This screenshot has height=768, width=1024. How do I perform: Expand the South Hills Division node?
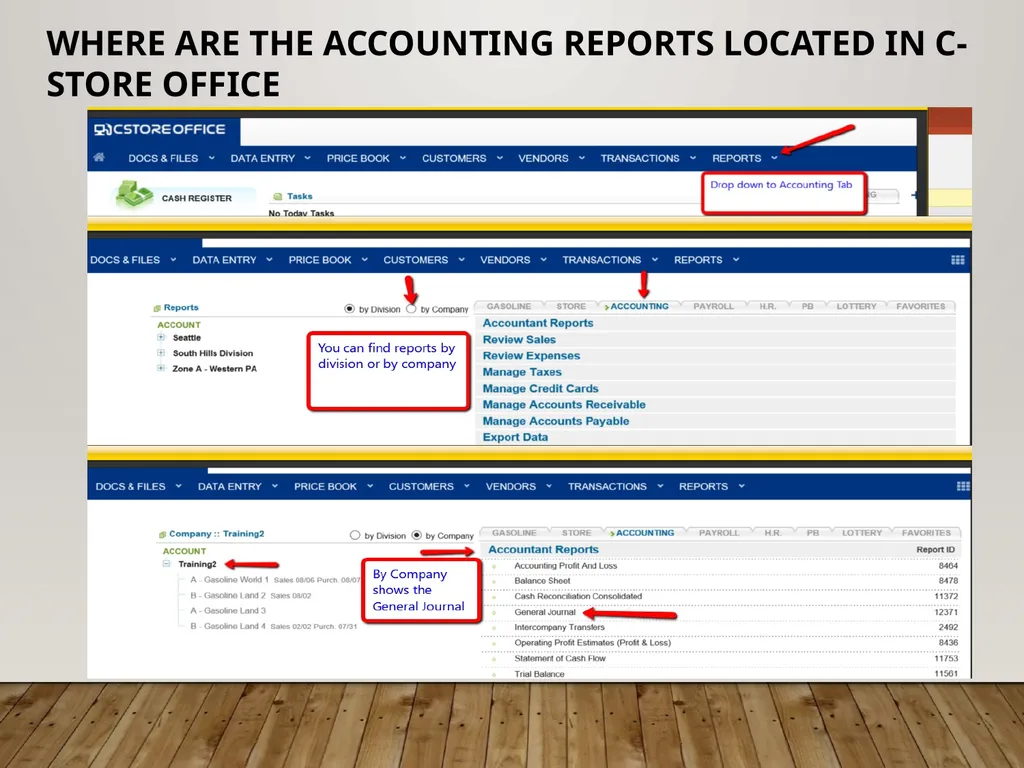click(161, 353)
